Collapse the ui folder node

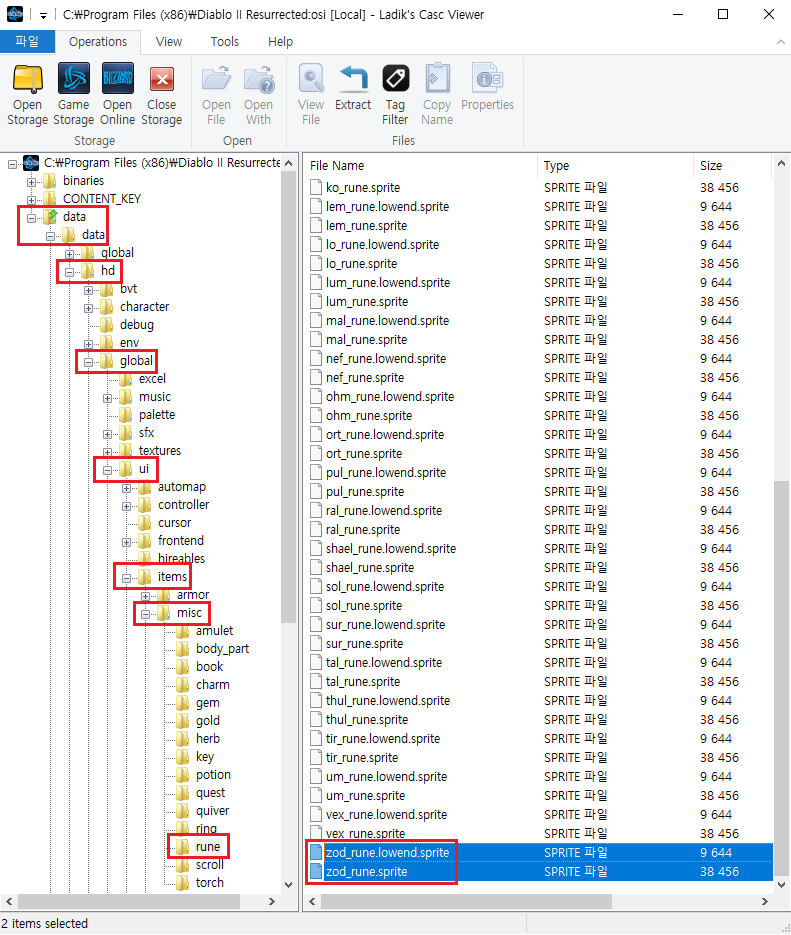pyautogui.click(x=107, y=470)
